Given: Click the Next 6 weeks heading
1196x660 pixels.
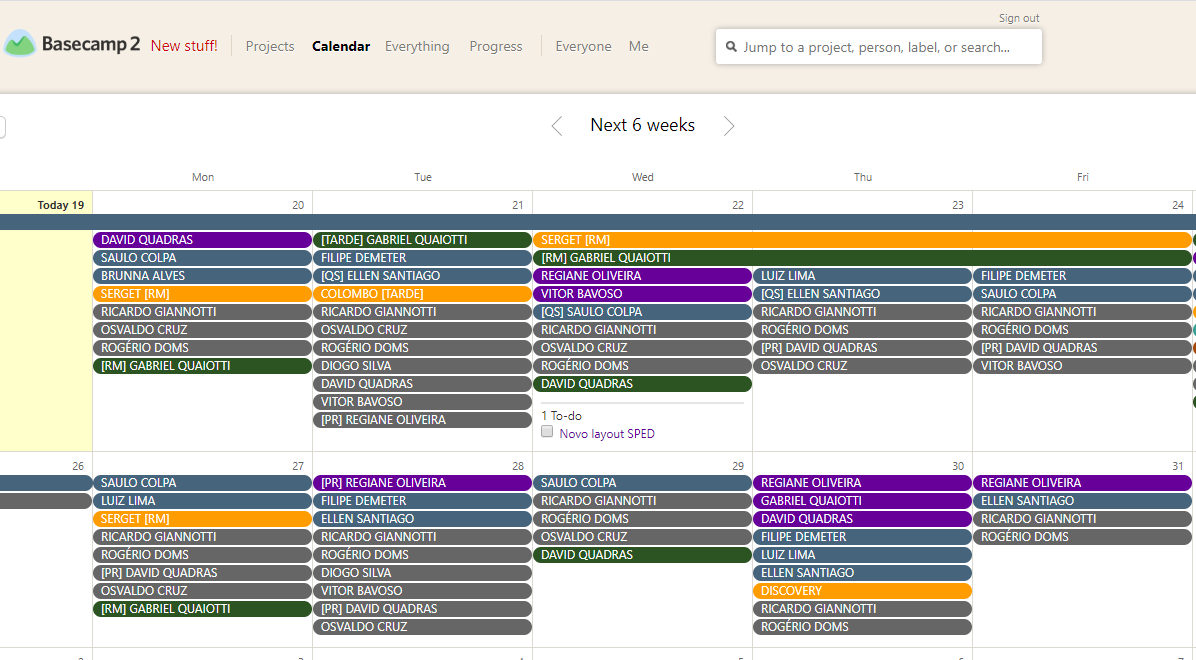Looking at the screenshot, I should pos(642,125).
